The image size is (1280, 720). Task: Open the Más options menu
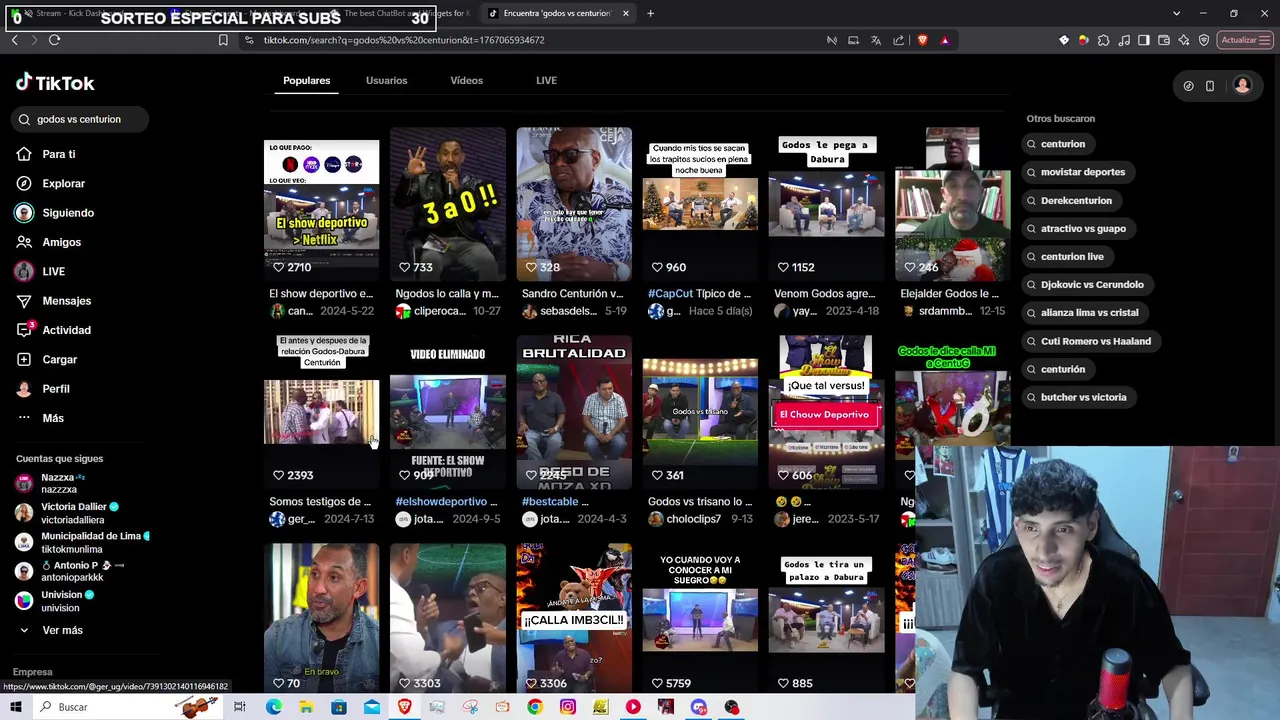(x=52, y=418)
